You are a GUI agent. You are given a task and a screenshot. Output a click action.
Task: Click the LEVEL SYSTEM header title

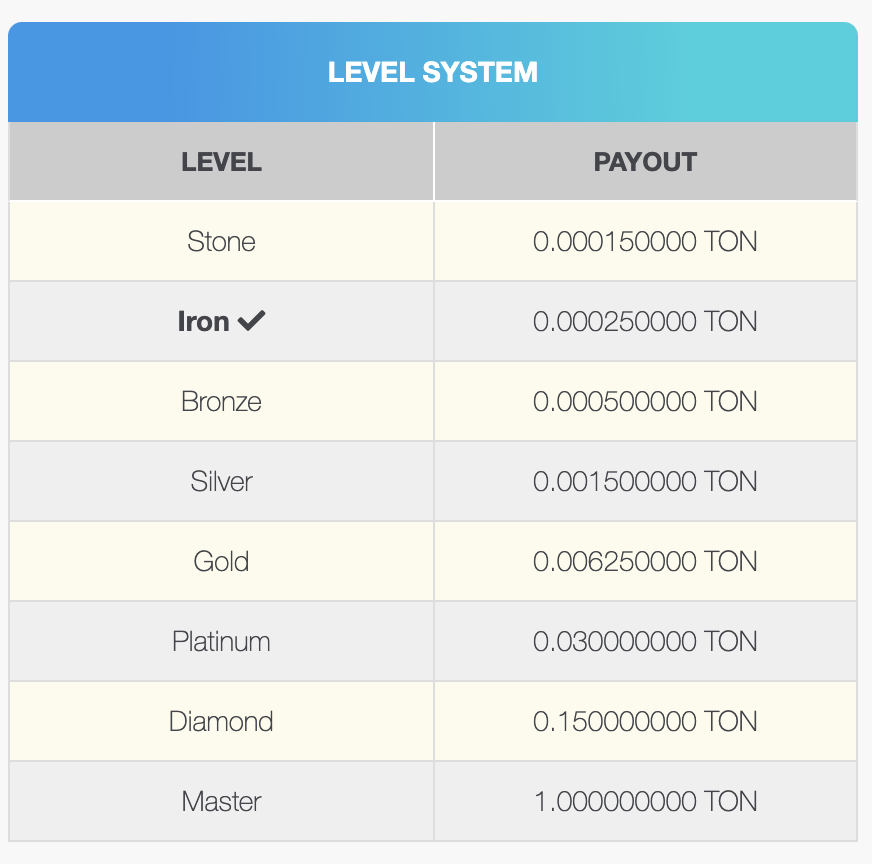click(433, 72)
